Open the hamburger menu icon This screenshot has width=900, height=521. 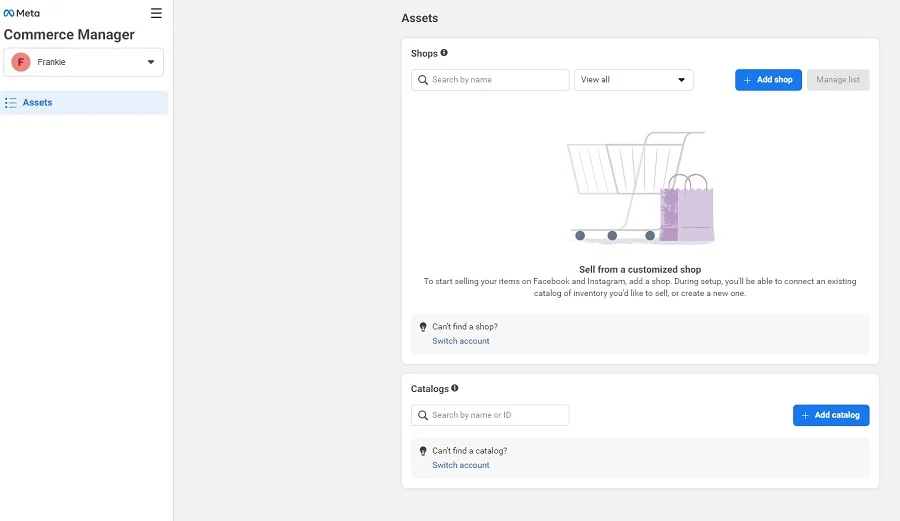[x=156, y=13]
